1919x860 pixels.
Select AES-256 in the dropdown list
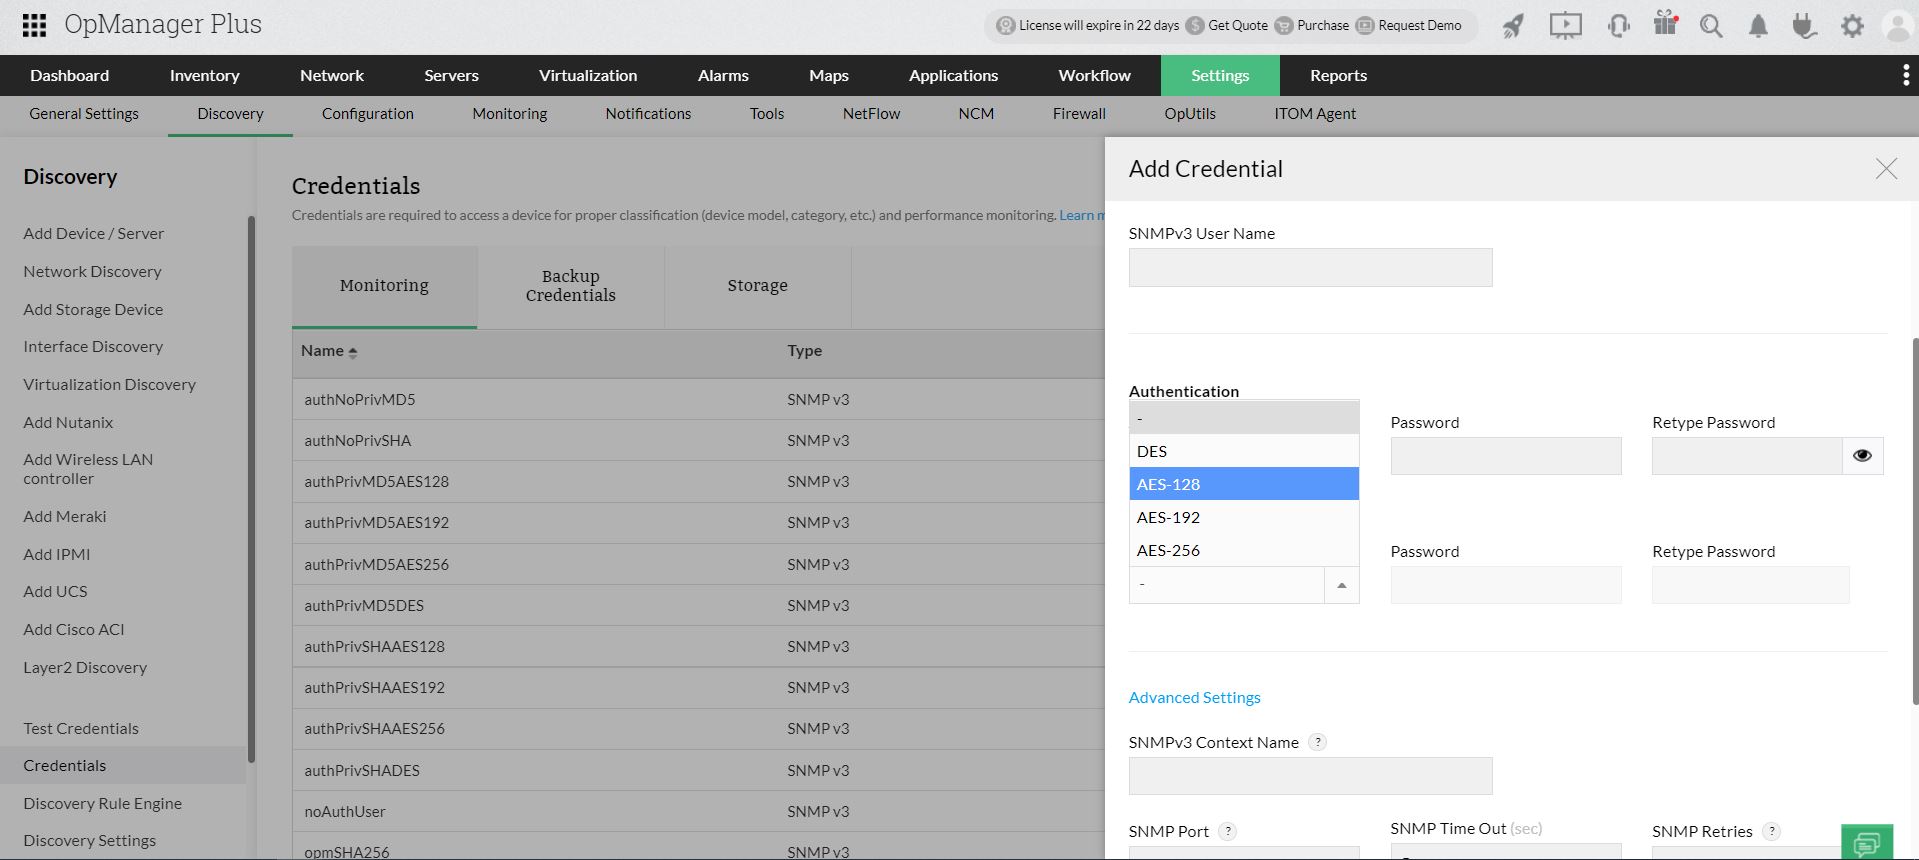[1168, 550]
